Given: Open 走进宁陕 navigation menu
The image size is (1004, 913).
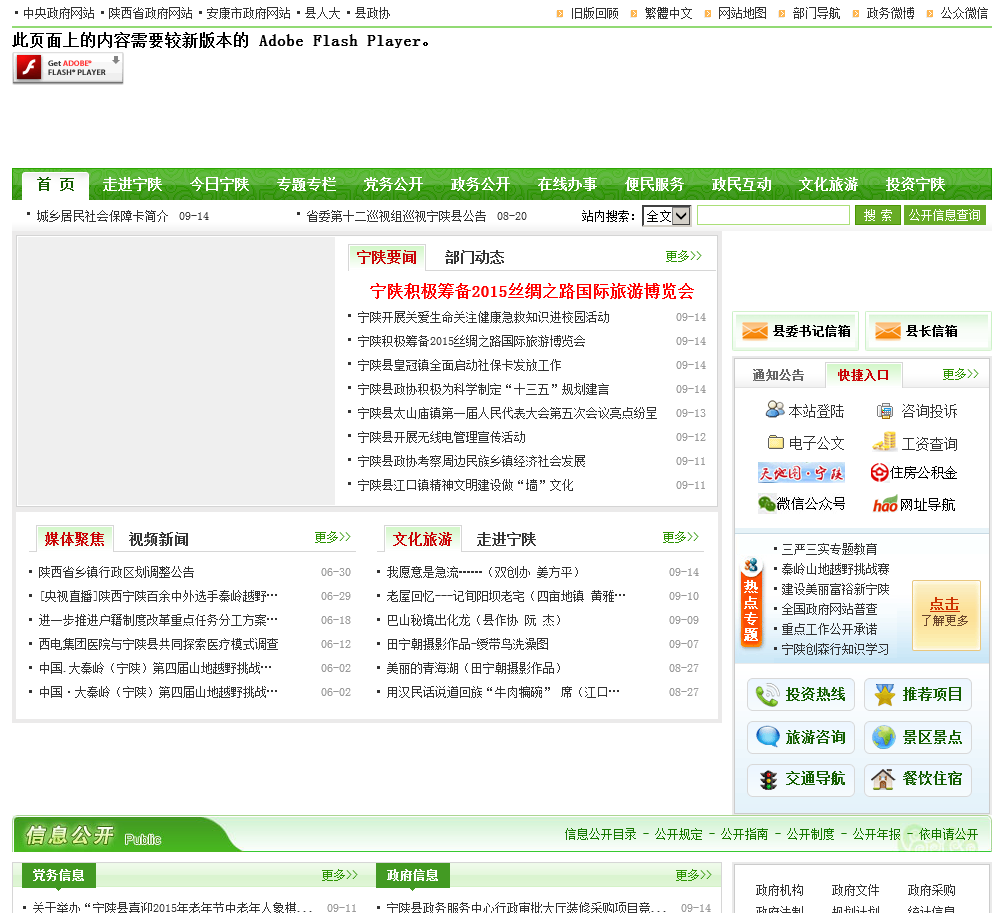Looking at the screenshot, I should click(132, 185).
